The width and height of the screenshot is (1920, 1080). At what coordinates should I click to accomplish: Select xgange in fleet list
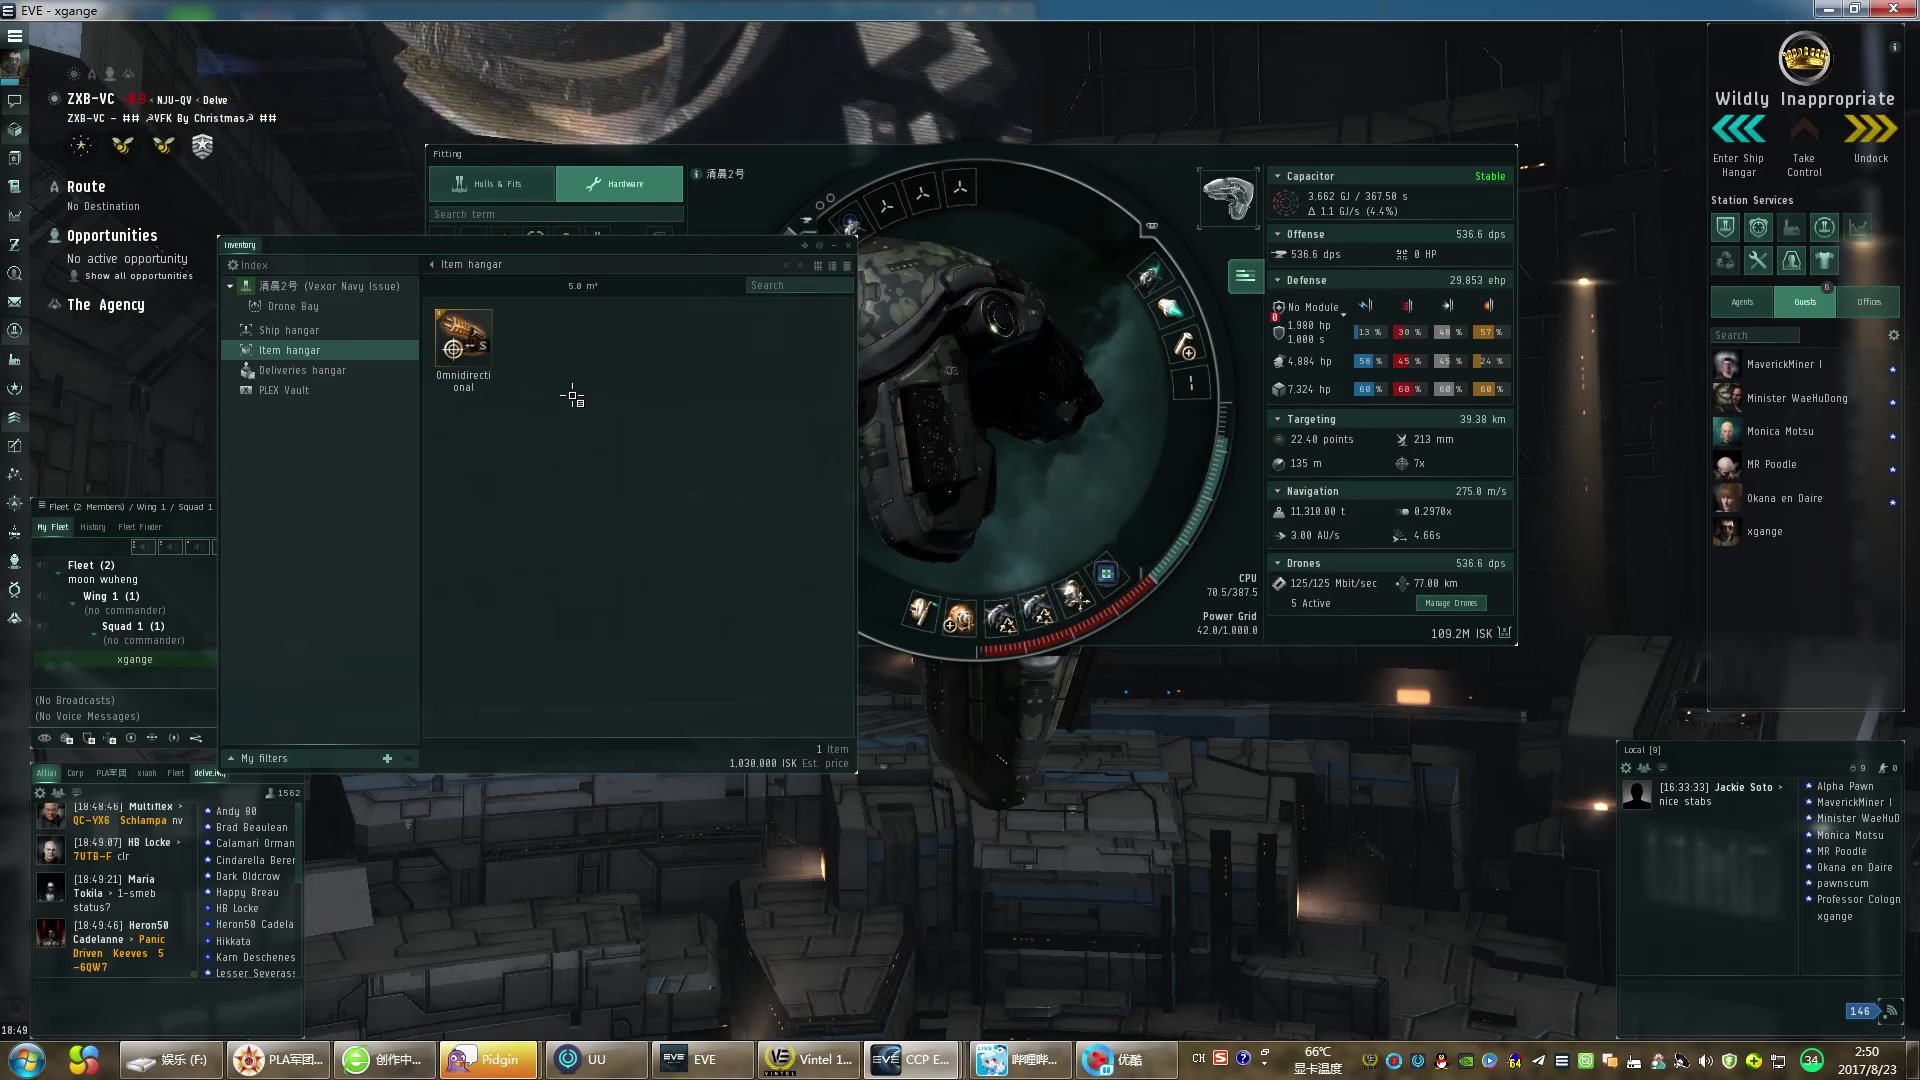click(x=134, y=660)
